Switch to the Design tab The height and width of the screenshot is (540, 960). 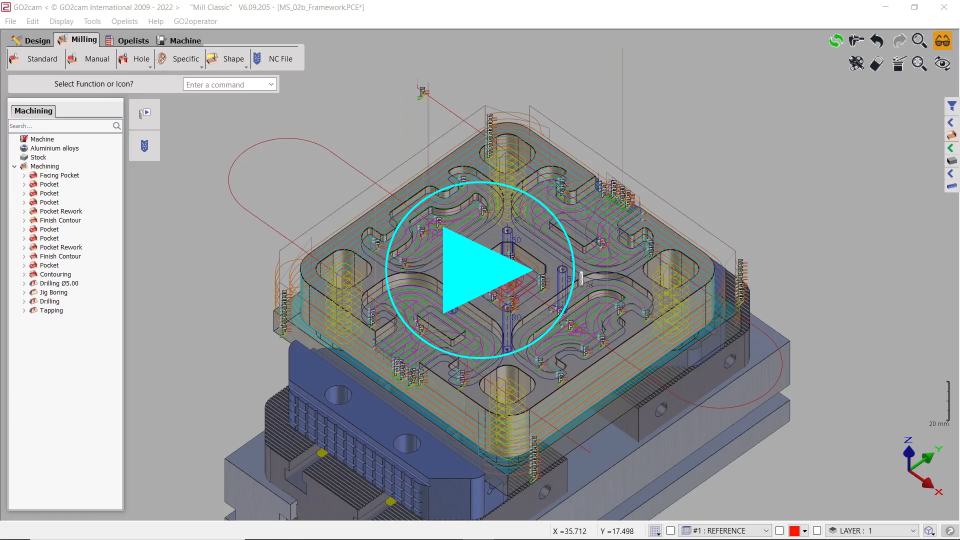31,41
